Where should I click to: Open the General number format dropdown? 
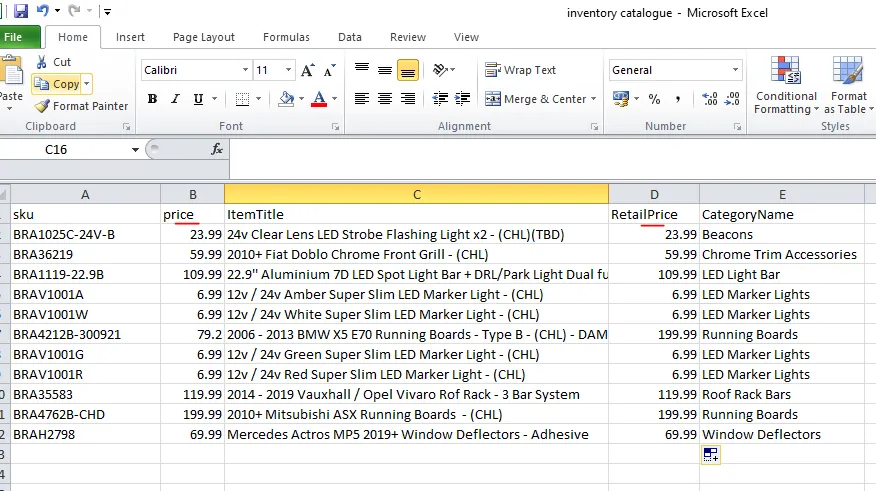click(x=735, y=70)
